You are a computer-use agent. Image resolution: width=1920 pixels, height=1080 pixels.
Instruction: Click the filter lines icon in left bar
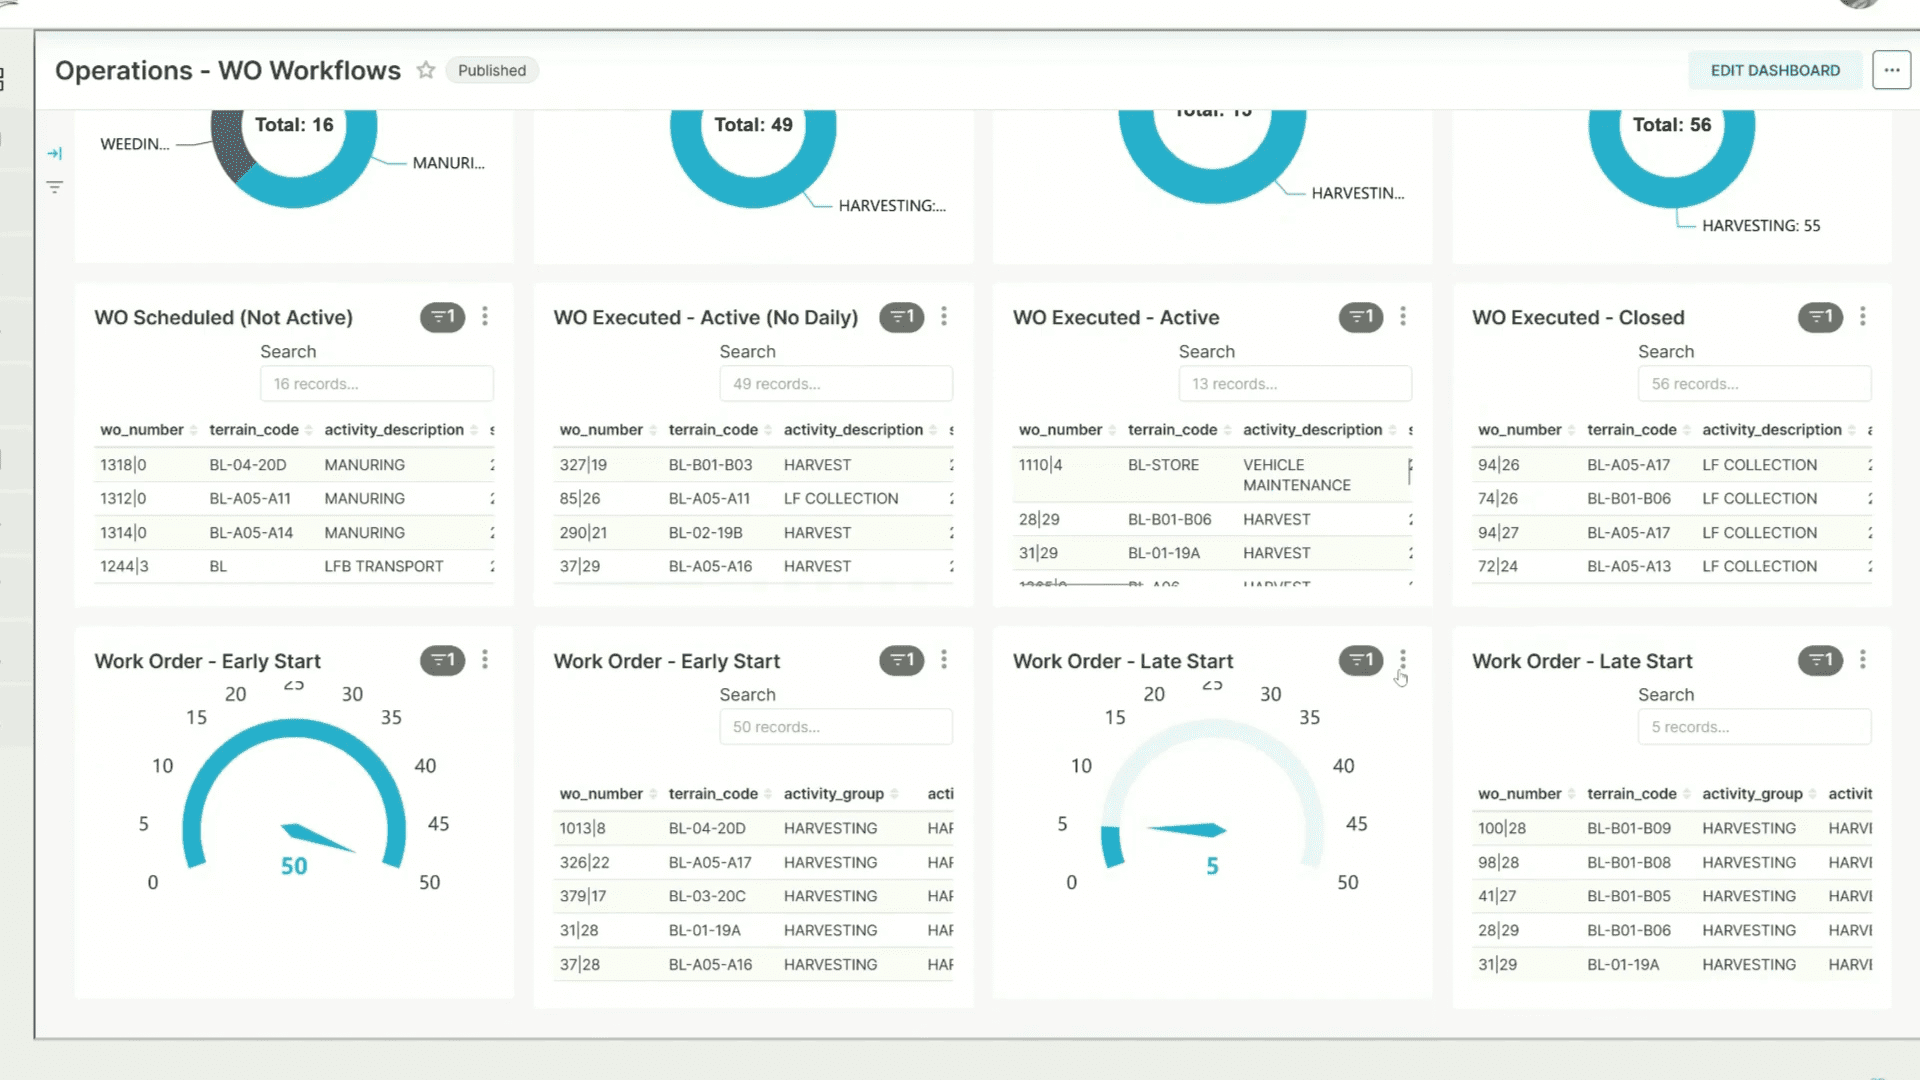pos(55,187)
